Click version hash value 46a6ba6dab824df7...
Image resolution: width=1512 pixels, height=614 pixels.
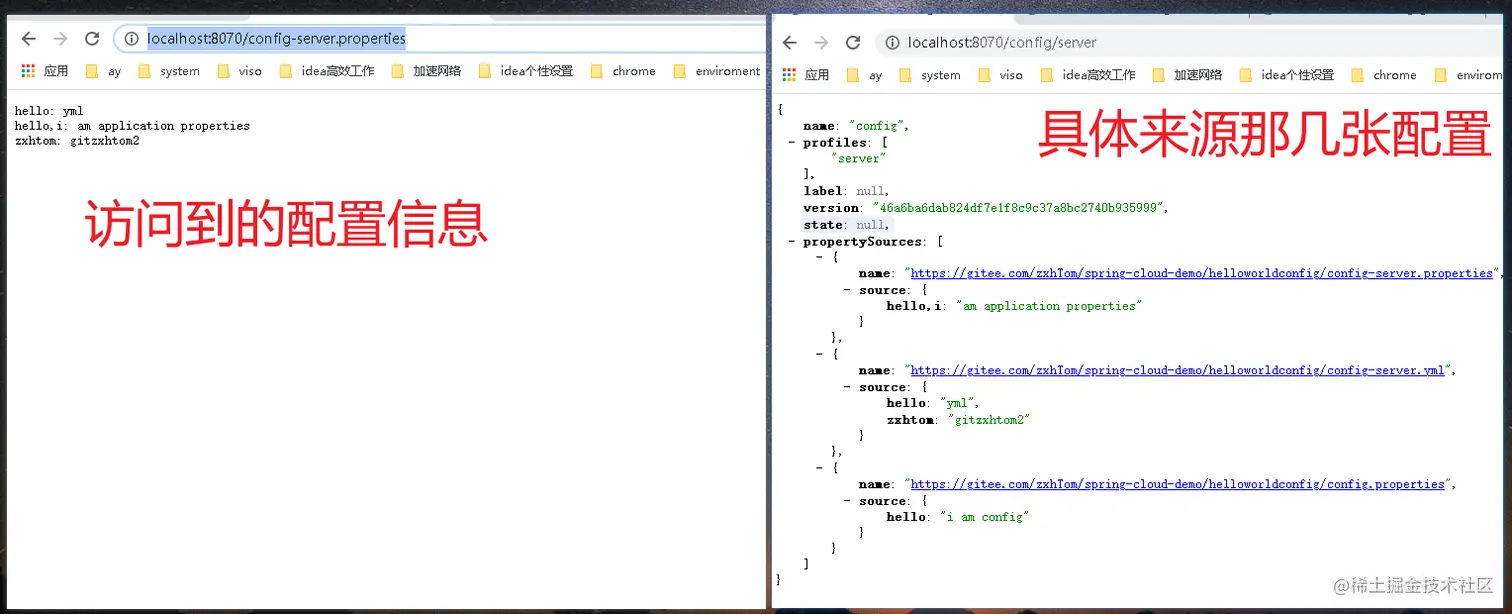(1020, 208)
